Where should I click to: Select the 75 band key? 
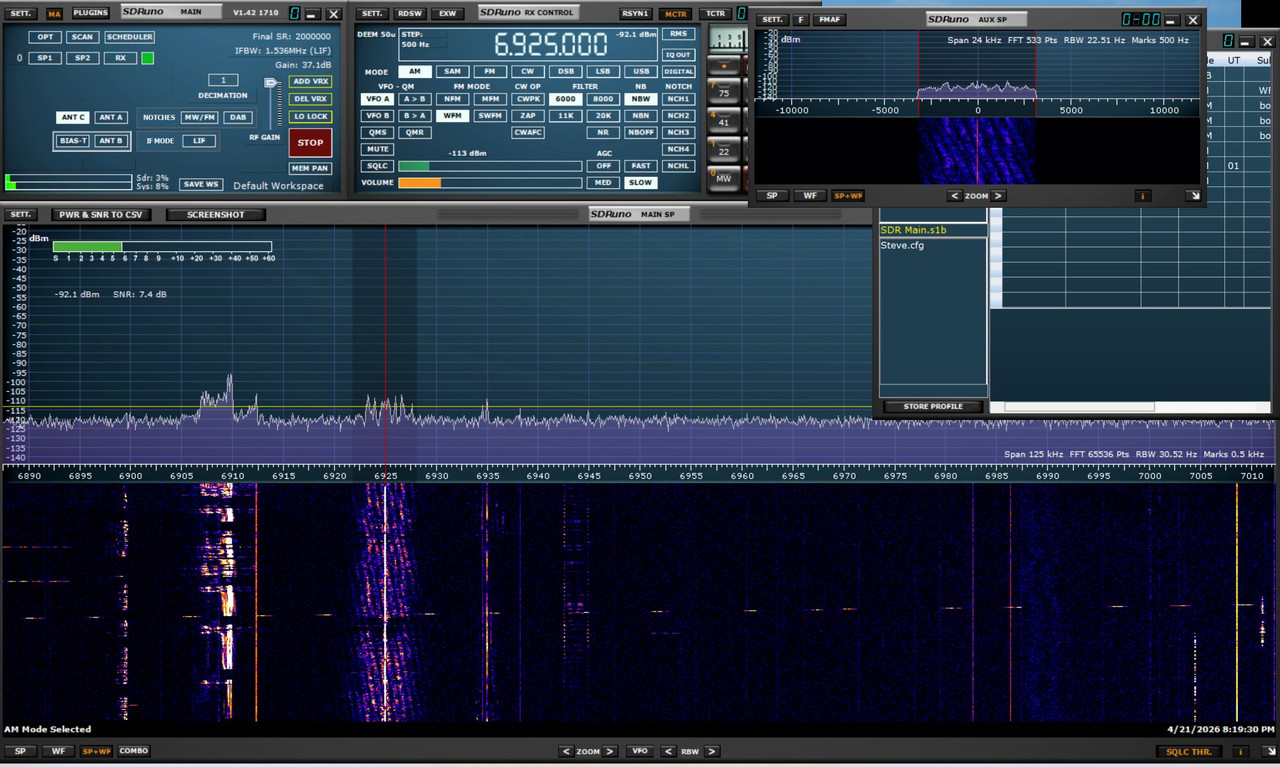(724, 93)
